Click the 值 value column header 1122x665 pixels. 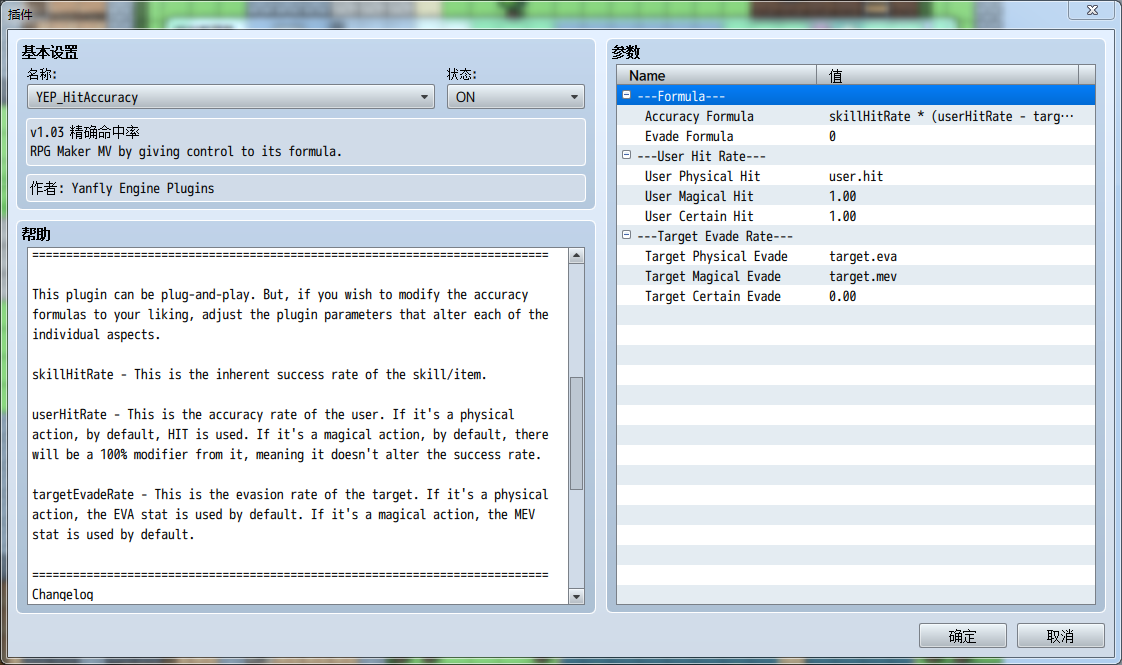tap(947, 75)
